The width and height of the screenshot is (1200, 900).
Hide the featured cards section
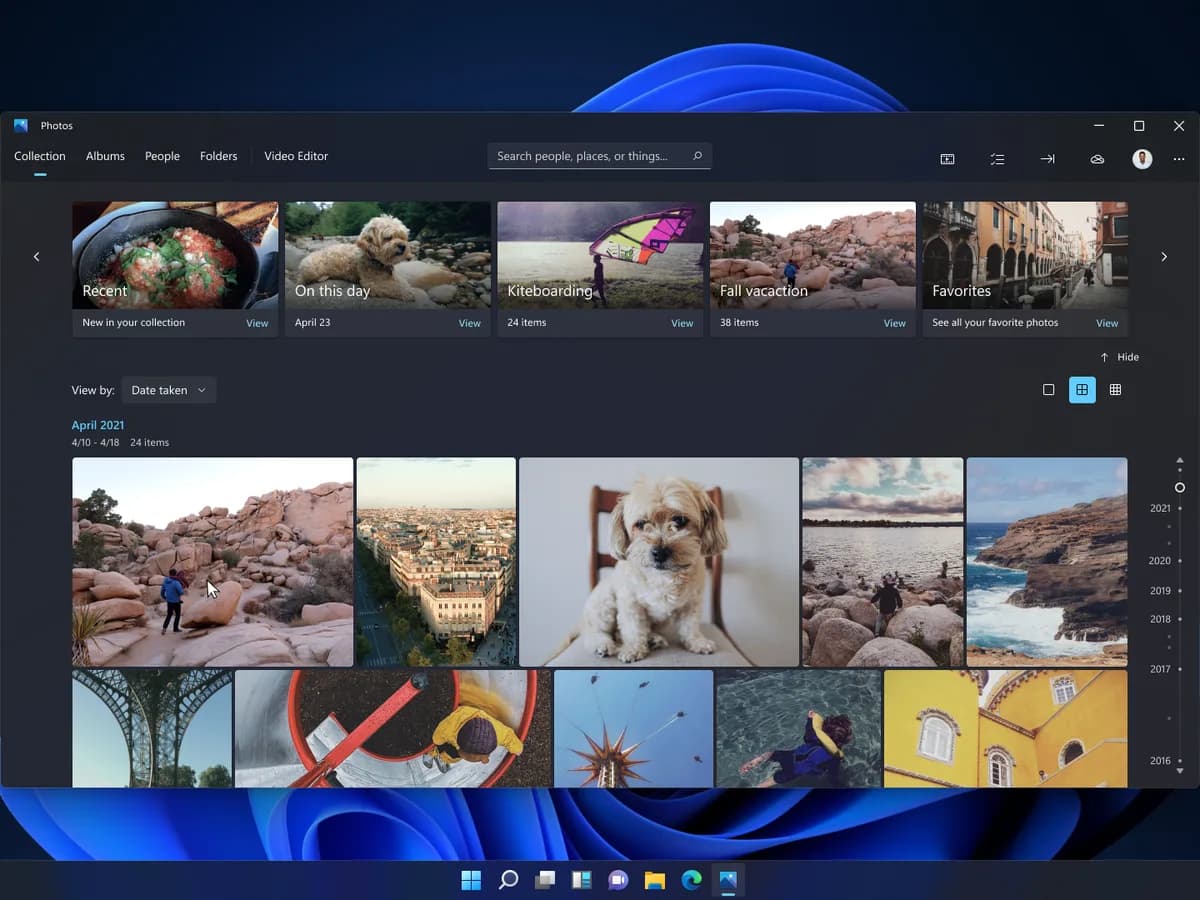[x=1119, y=357]
